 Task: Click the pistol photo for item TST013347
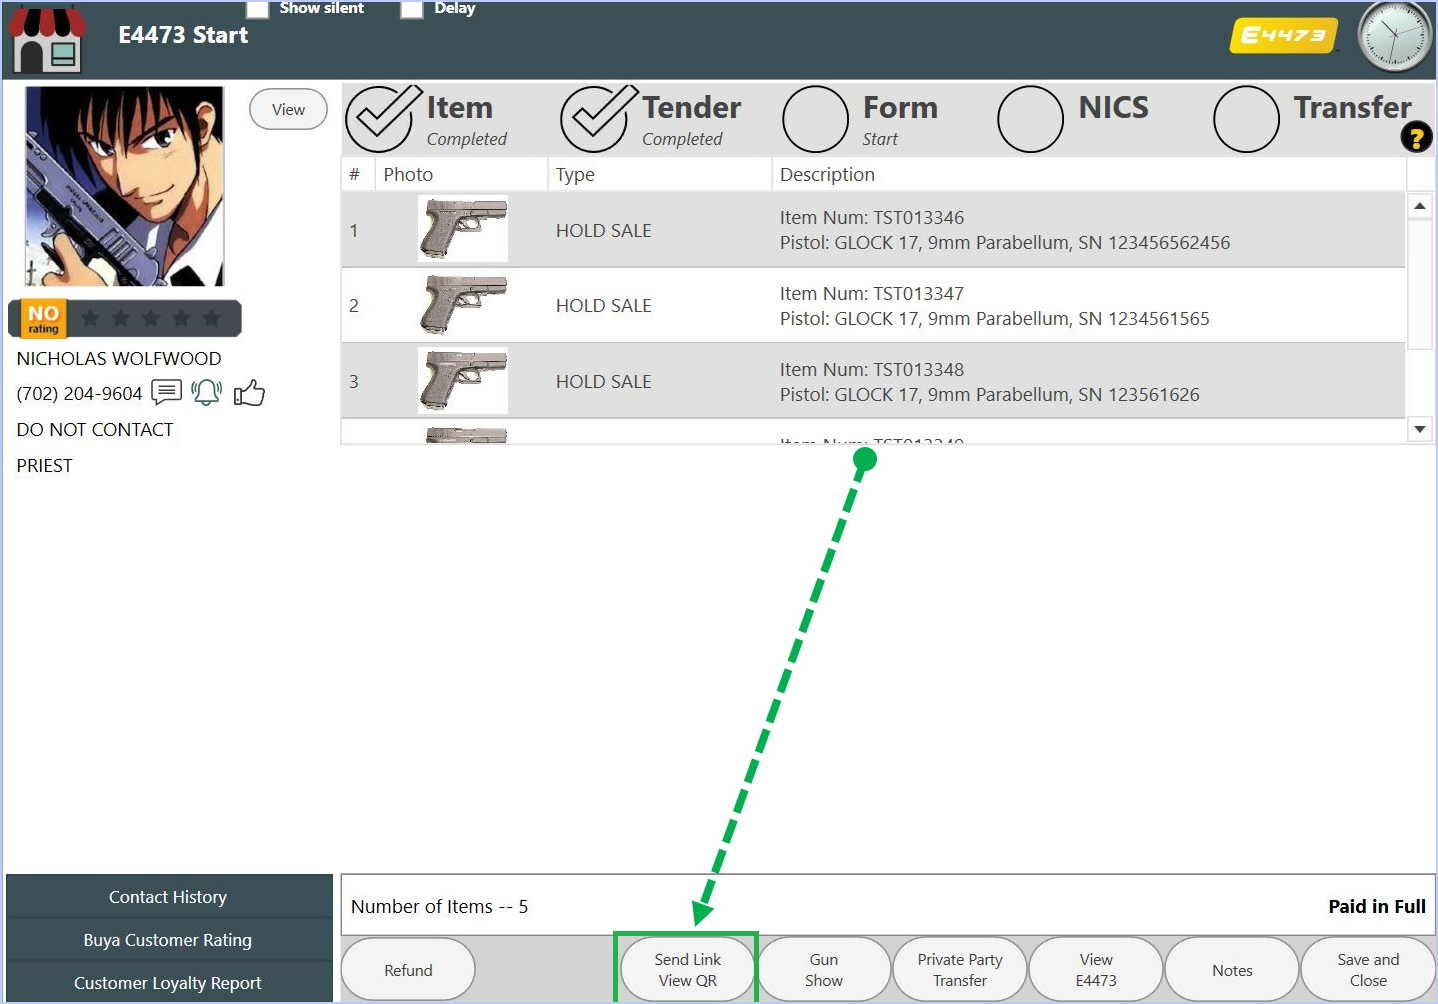[462, 305]
